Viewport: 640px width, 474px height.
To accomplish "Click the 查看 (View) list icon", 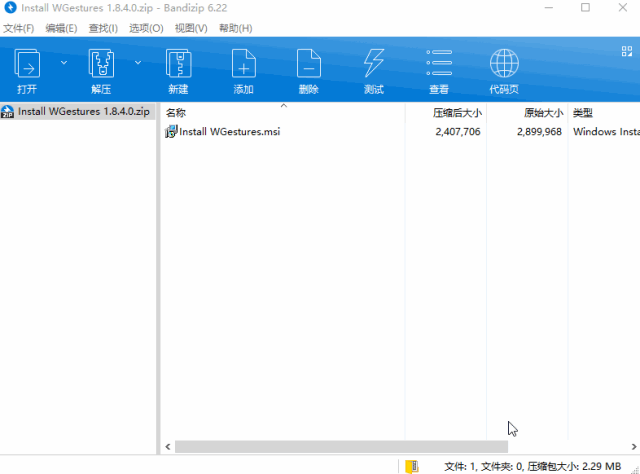I will click(x=439, y=63).
